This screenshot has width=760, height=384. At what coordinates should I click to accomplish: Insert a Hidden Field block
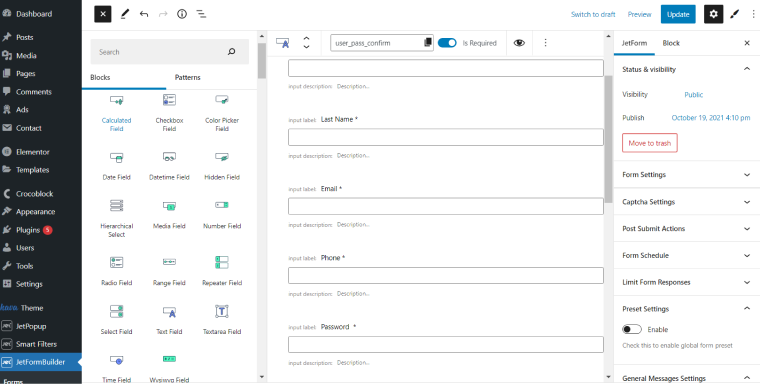(222, 166)
